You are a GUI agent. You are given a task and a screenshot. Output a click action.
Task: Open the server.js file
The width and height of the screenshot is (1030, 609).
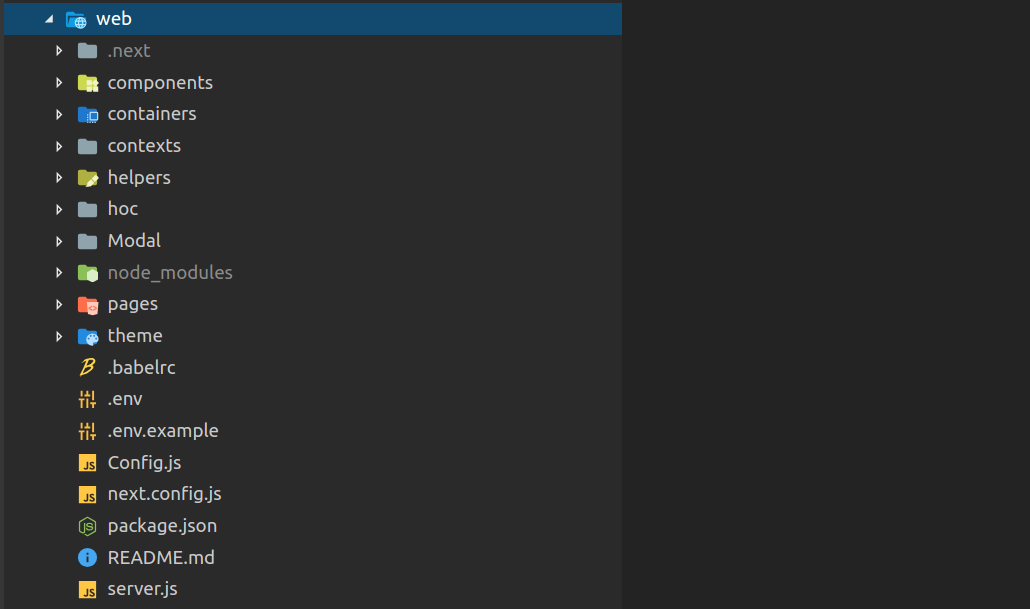point(142,589)
